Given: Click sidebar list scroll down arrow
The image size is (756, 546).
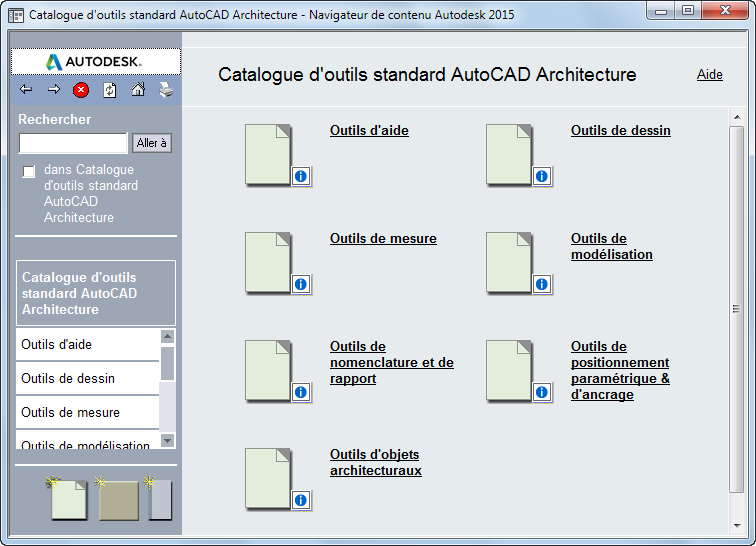Looking at the screenshot, I should click(x=167, y=440).
